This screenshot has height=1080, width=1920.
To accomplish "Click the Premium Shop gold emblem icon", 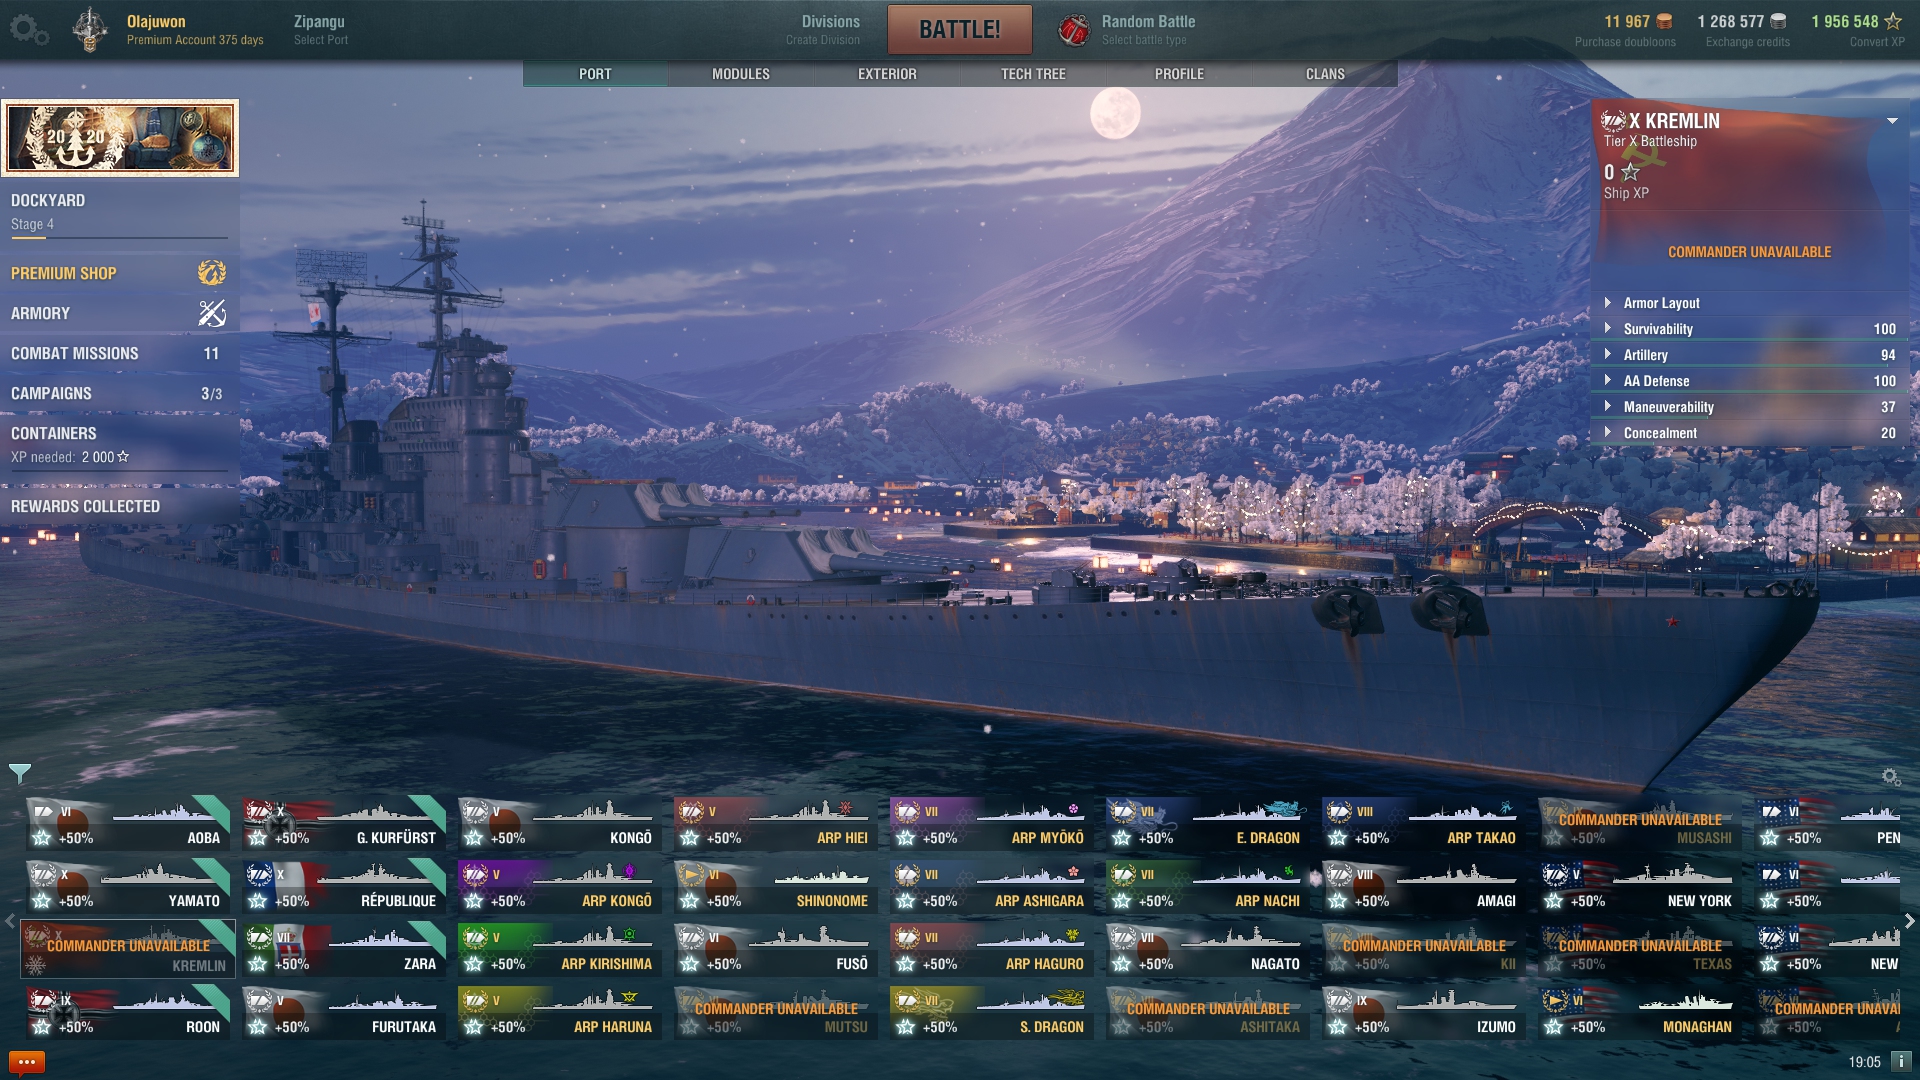I will [x=211, y=273].
